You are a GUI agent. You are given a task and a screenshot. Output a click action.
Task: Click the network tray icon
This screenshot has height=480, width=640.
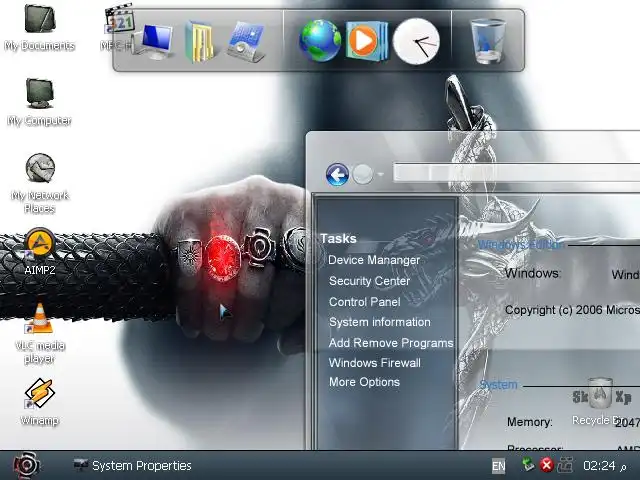(565, 465)
